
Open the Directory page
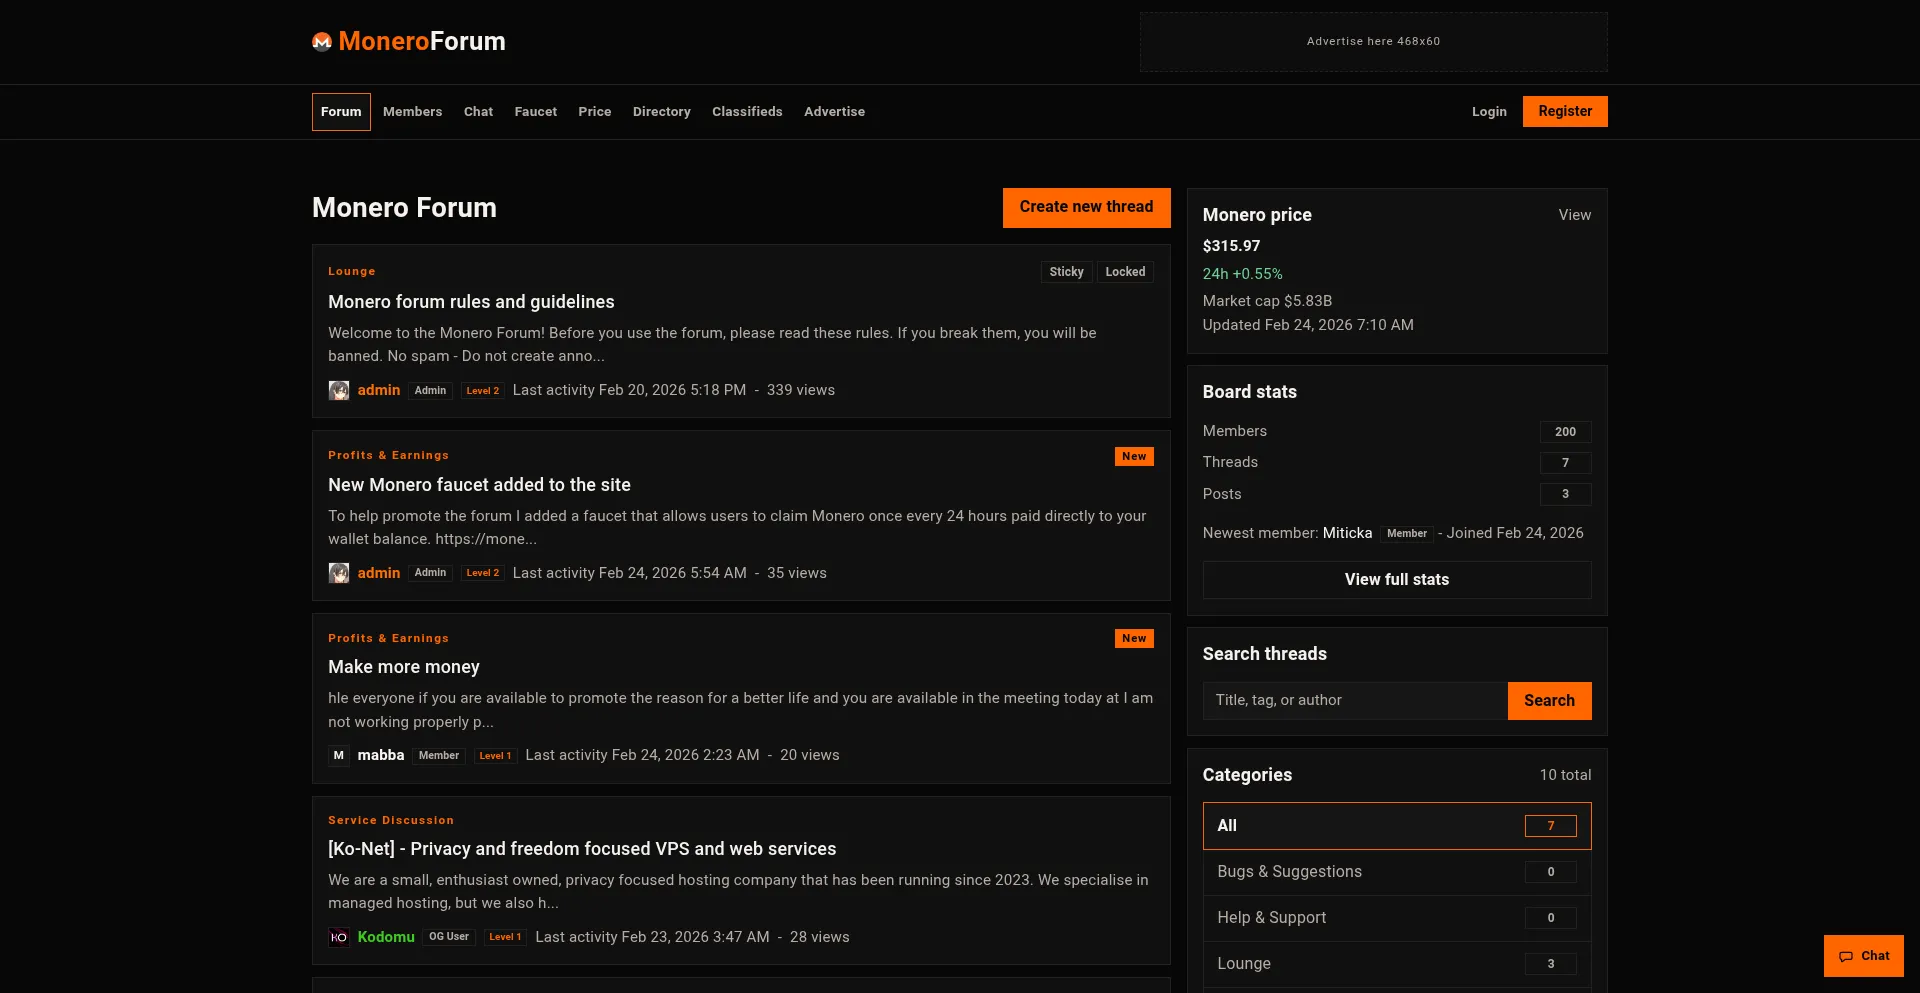[662, 112]
